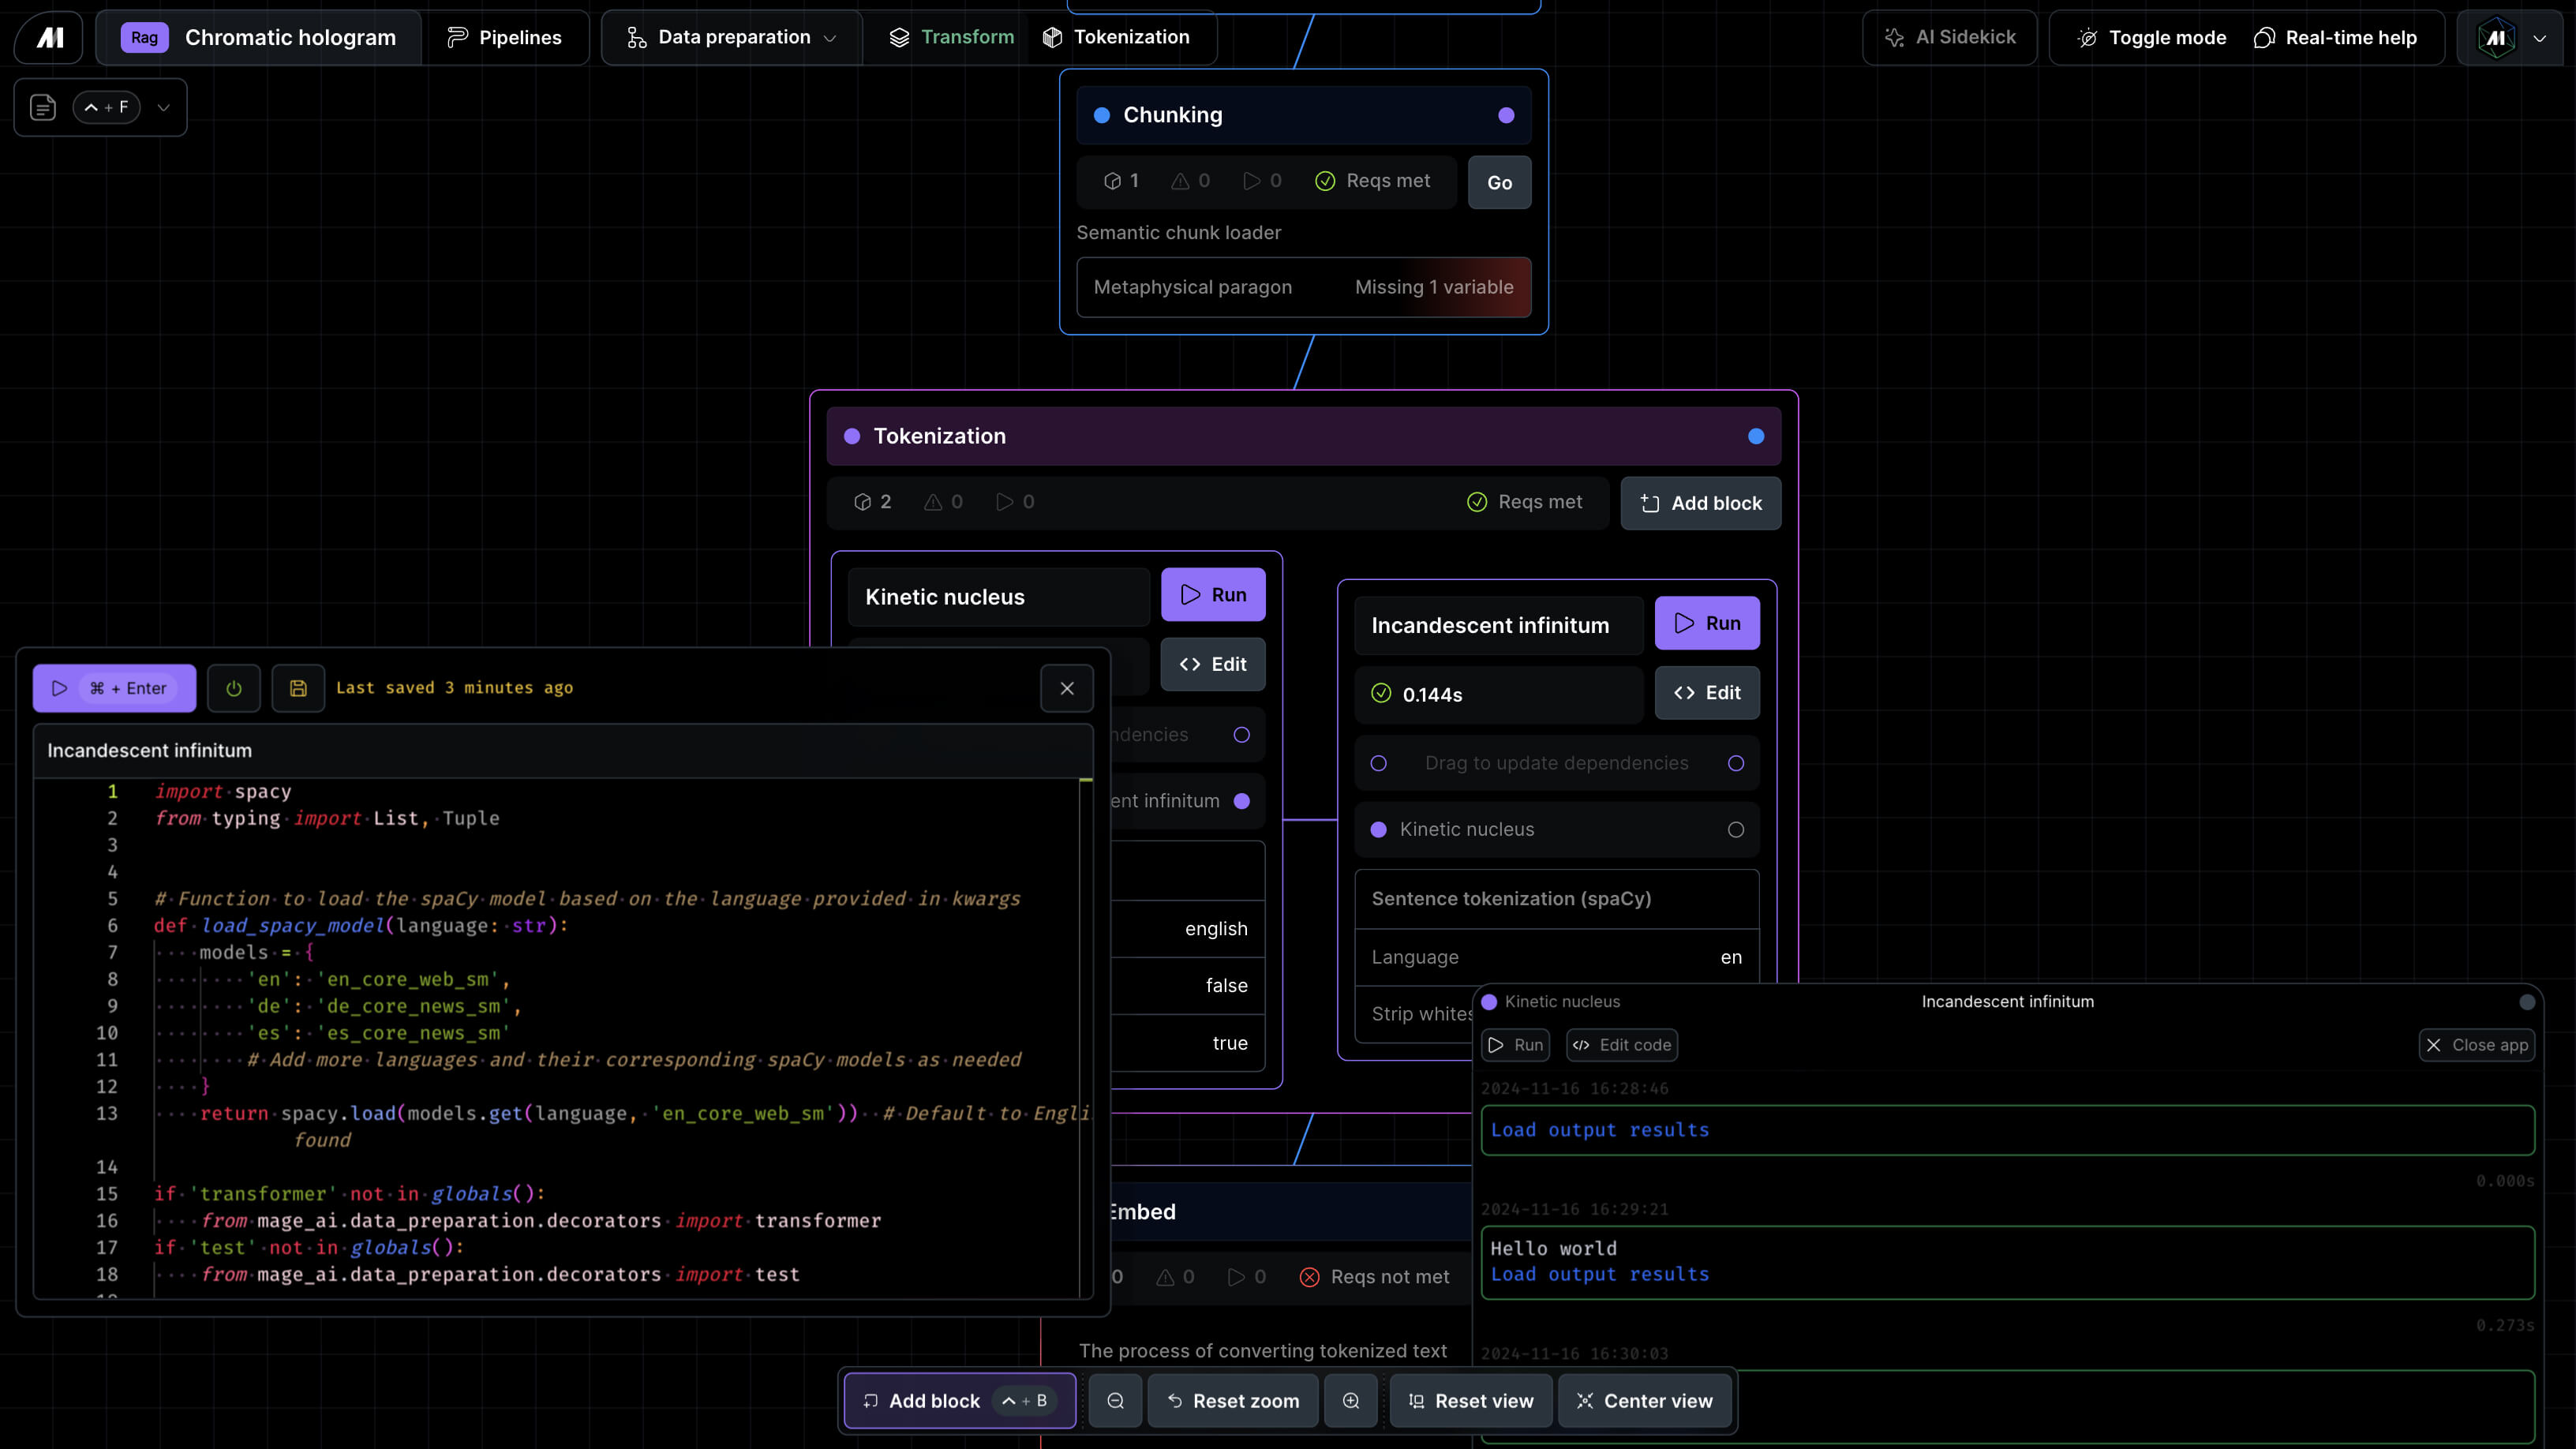Click the Ctrl + F shortcut pill

(106, 107)
